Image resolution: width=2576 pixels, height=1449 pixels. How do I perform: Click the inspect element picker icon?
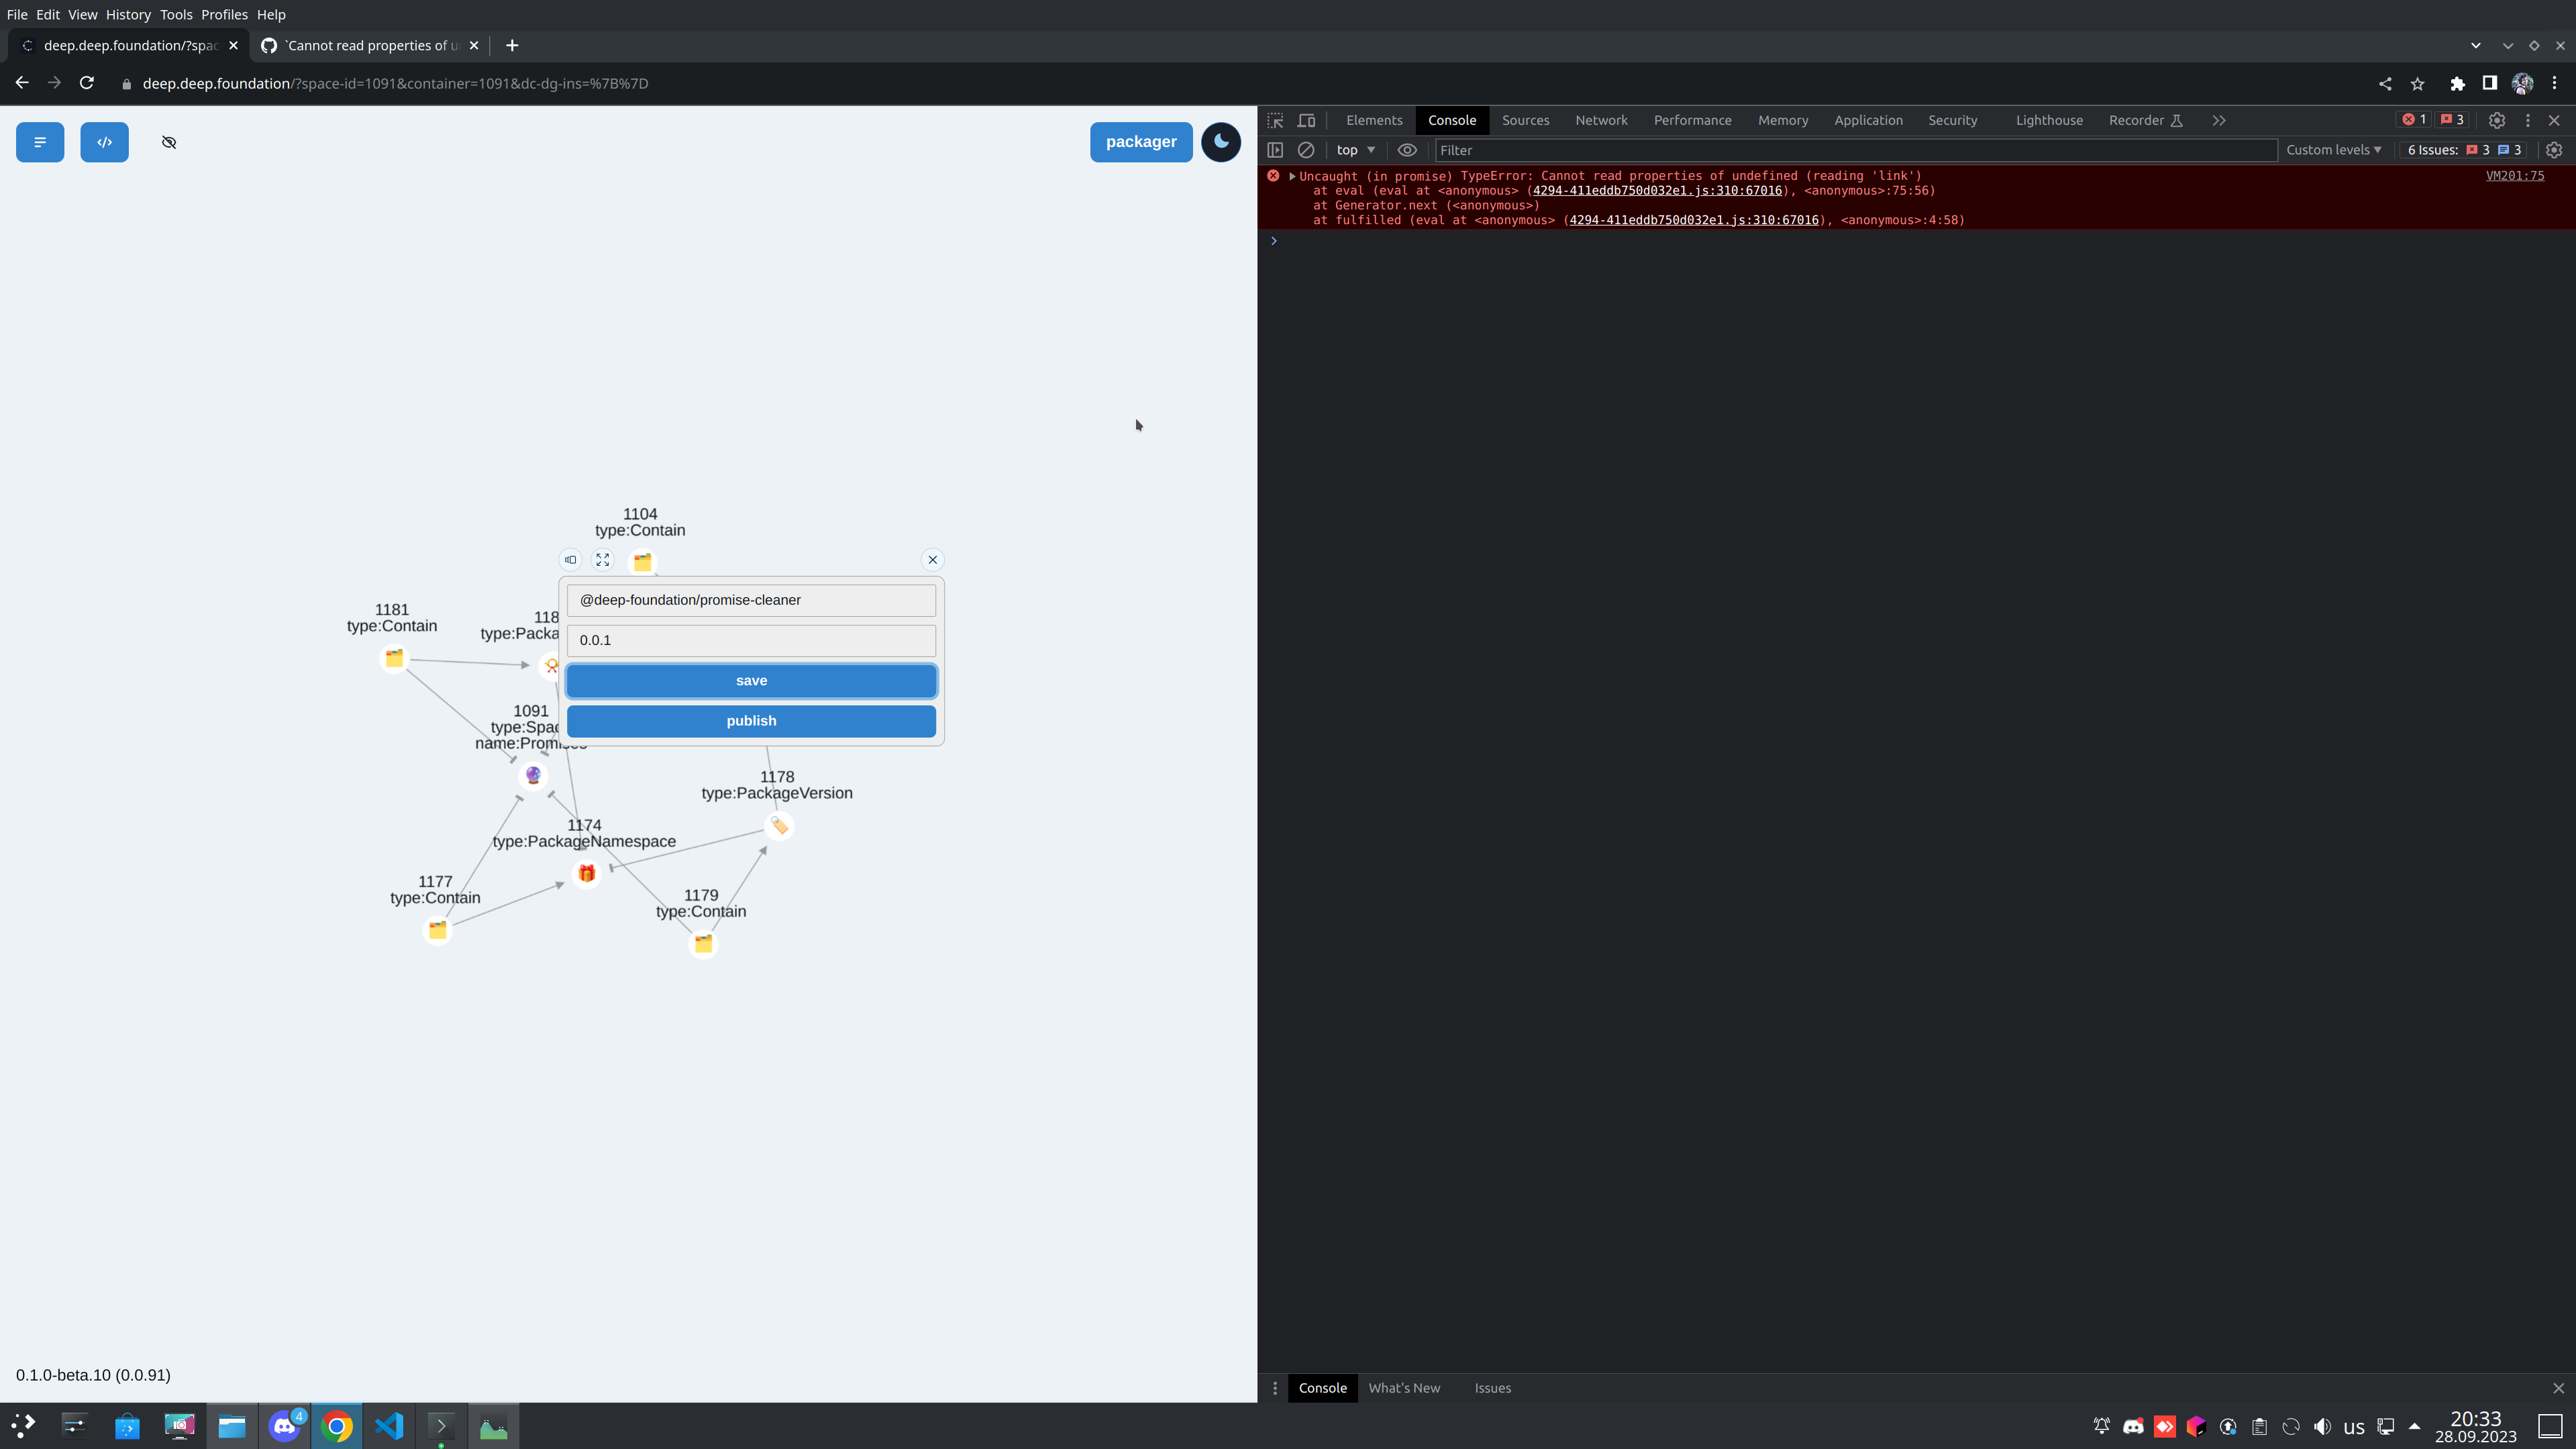click(x=1275, y=120)
